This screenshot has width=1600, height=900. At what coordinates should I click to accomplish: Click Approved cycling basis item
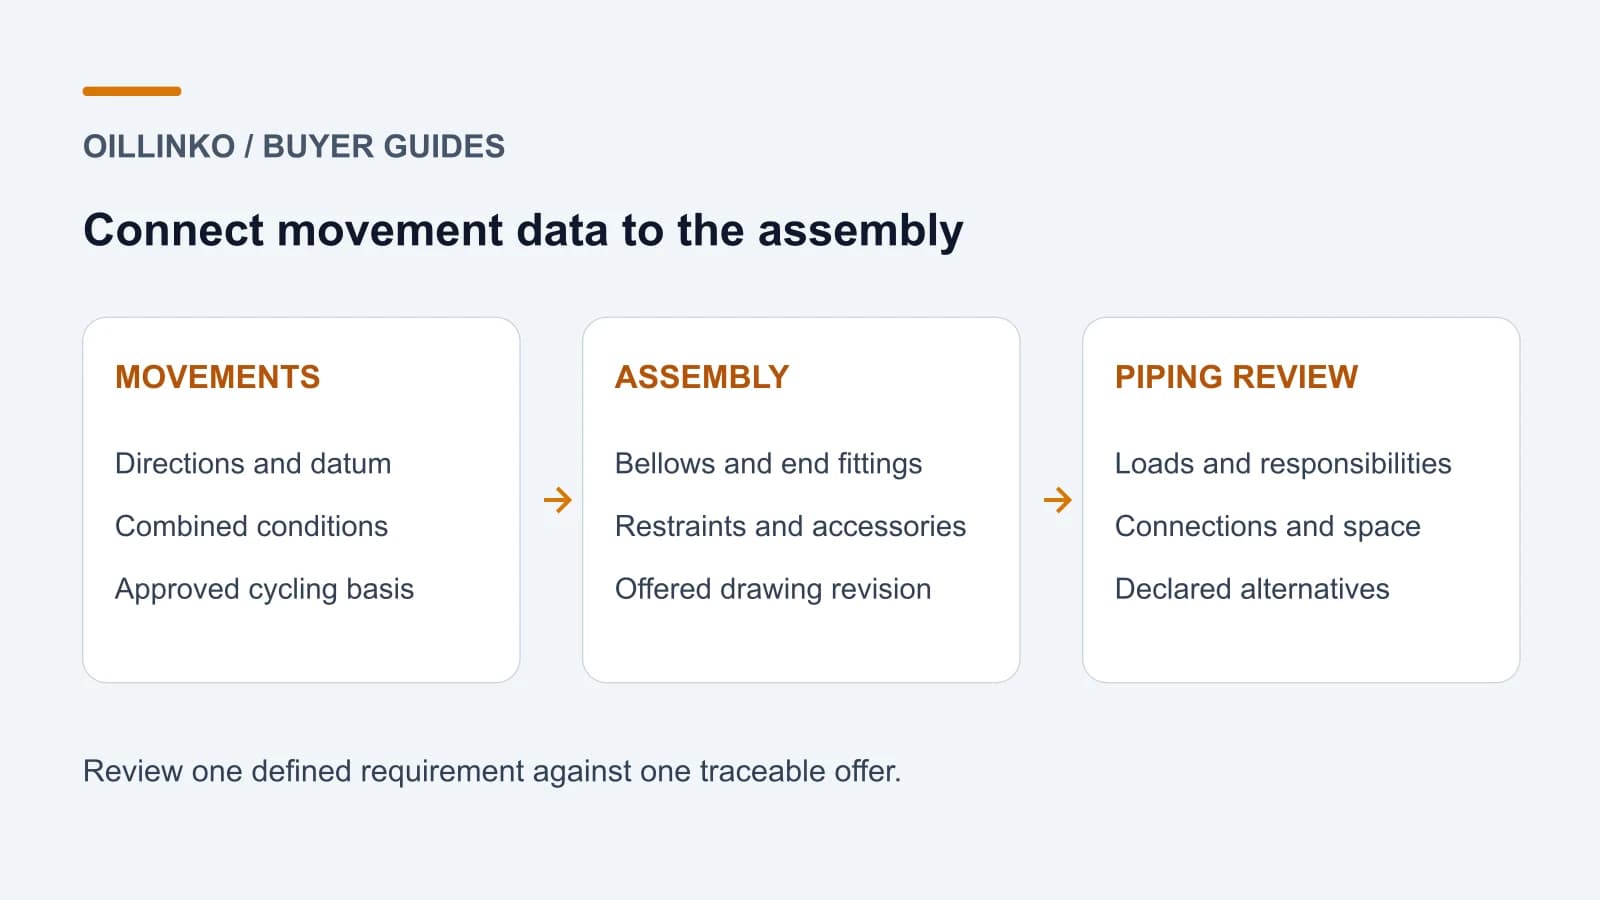pos(264,589)
